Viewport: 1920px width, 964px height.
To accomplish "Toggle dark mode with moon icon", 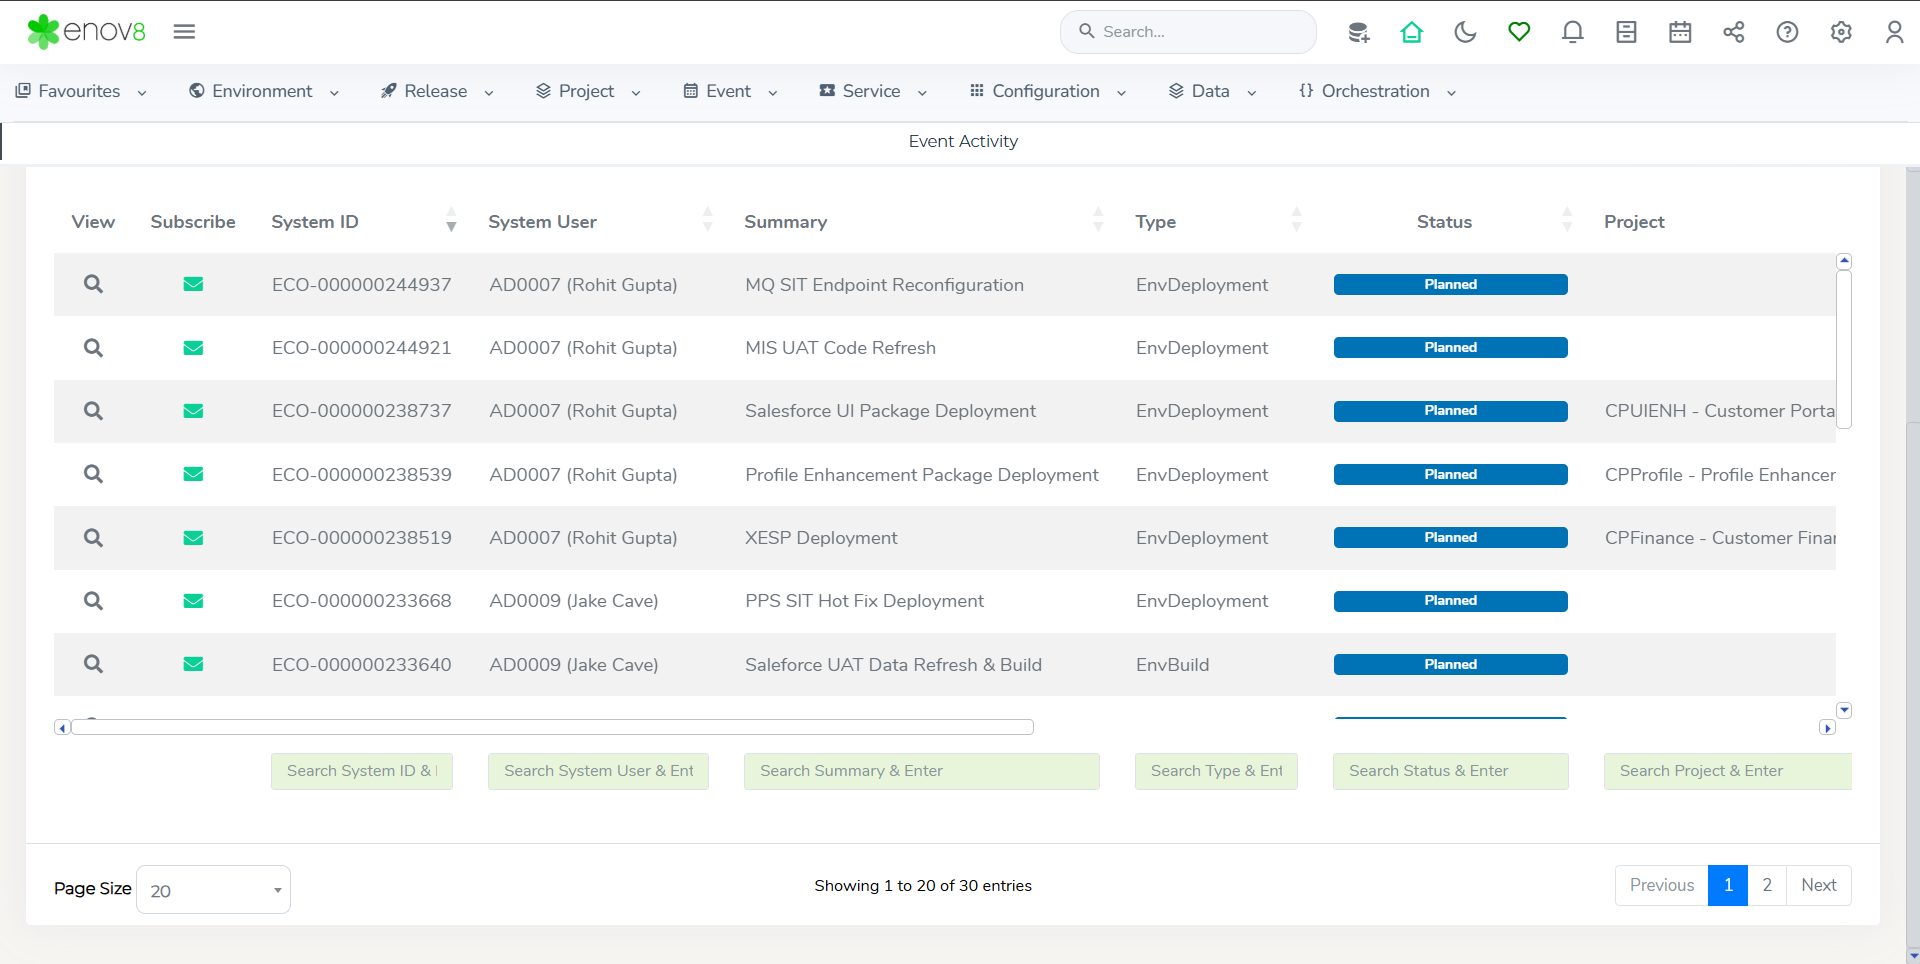I will pos(1465,32).
